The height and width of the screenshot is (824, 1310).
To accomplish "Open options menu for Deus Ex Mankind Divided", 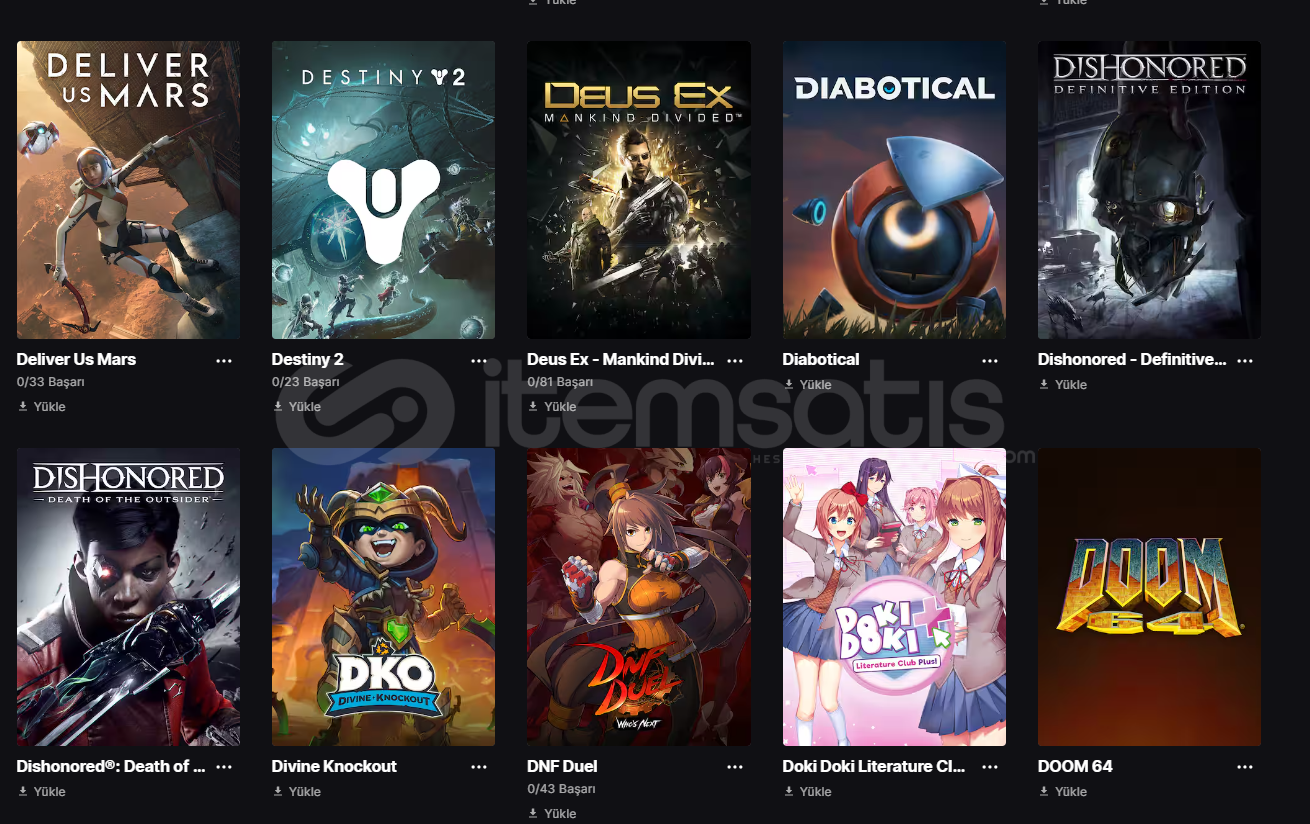I will point(735,361).
